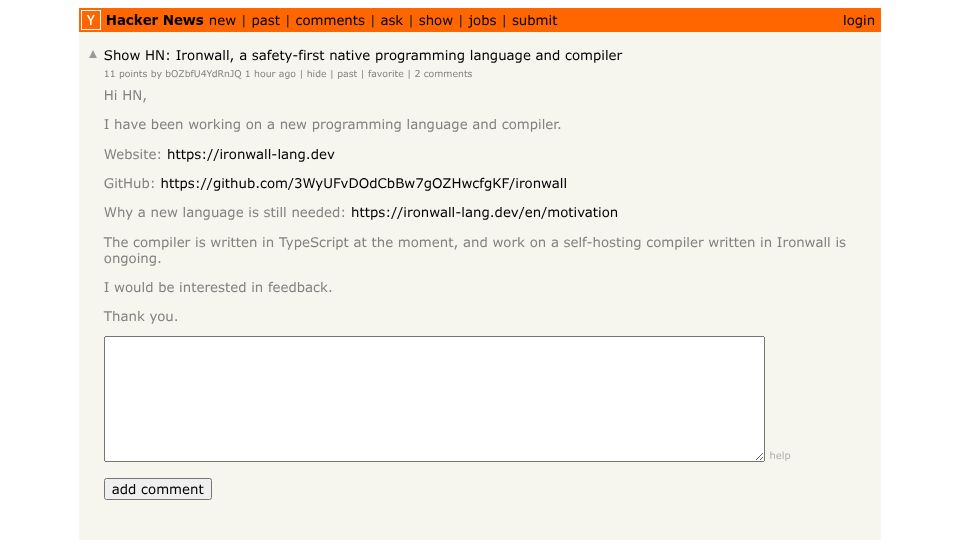This screenshot has width=960, height=540.
Task: Open the Ironwall GitHub repository link
Action: [364, 183]
